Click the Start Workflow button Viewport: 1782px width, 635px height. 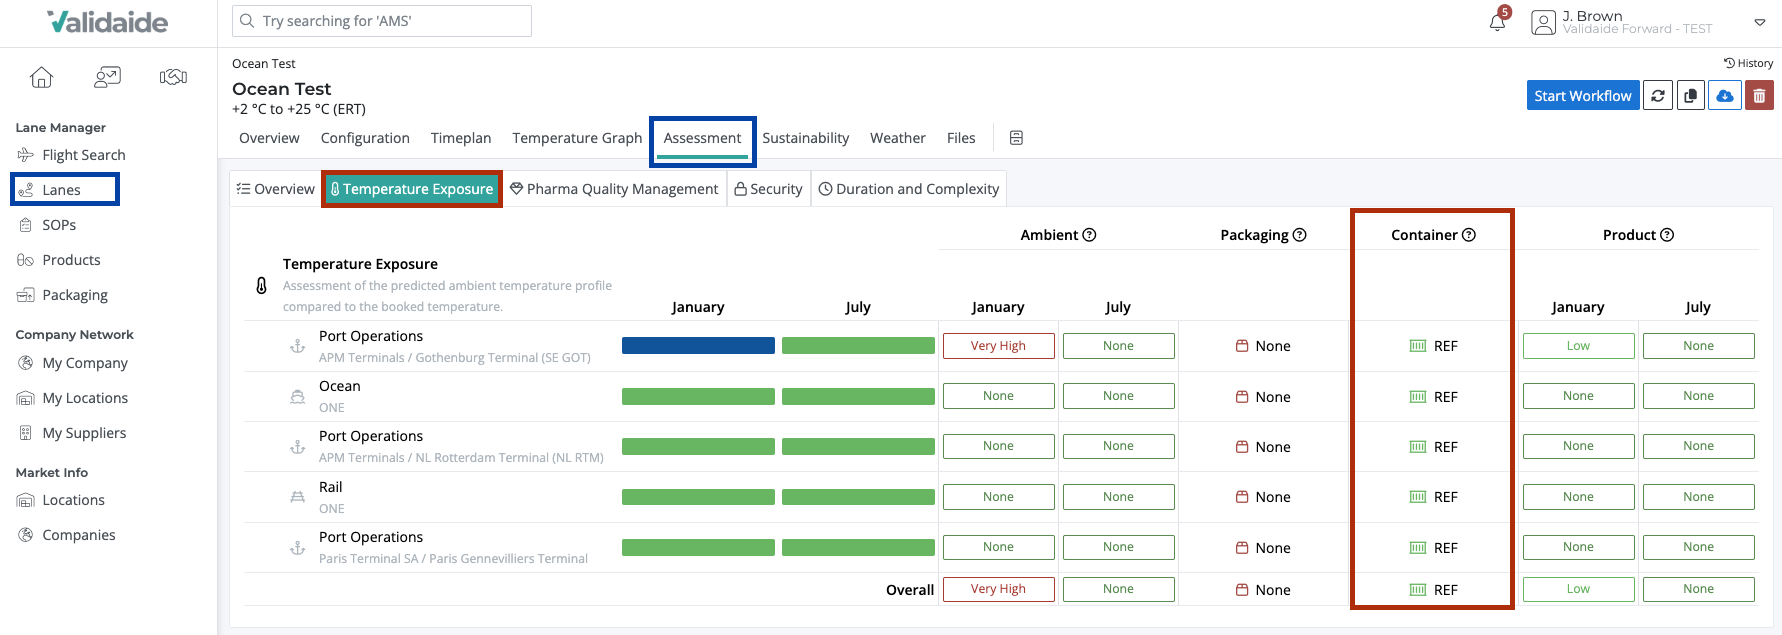(x=1583, y=96)
